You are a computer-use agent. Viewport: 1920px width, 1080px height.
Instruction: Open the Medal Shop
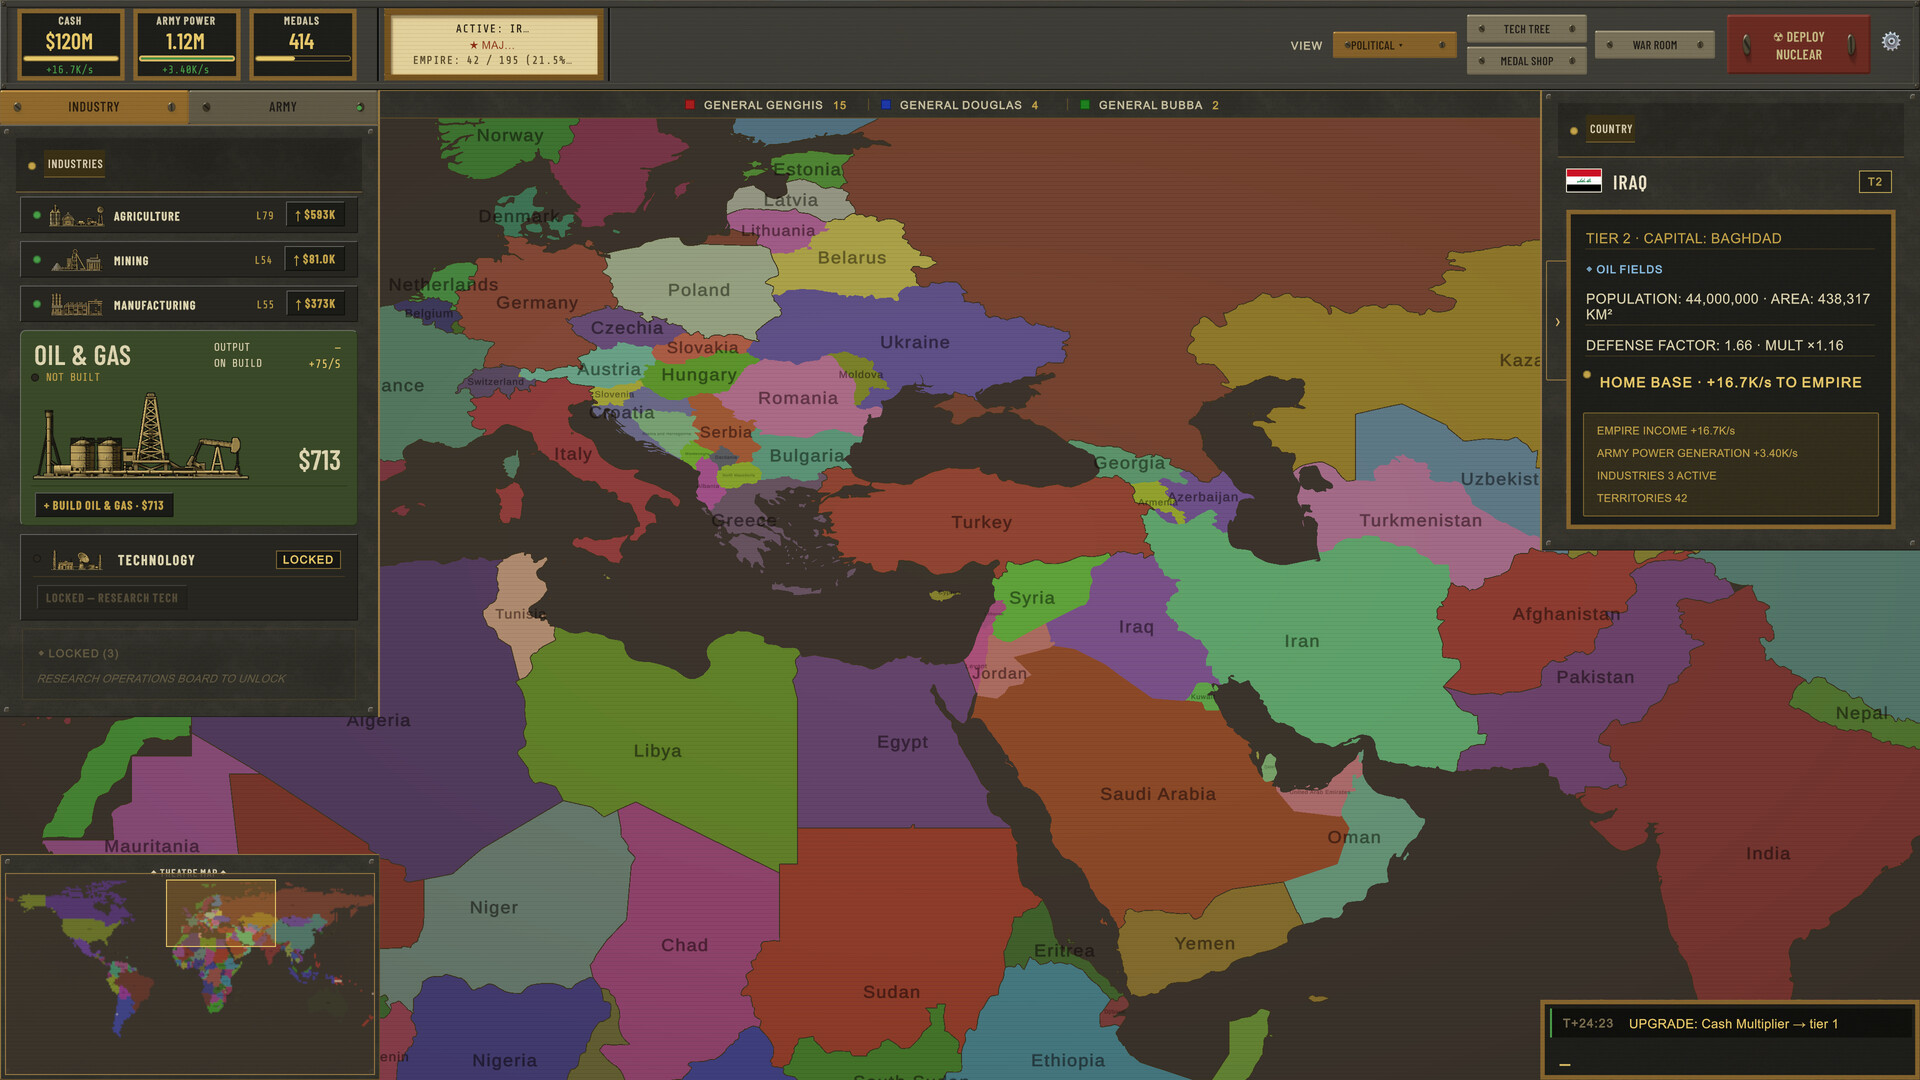pos(1526,61)
